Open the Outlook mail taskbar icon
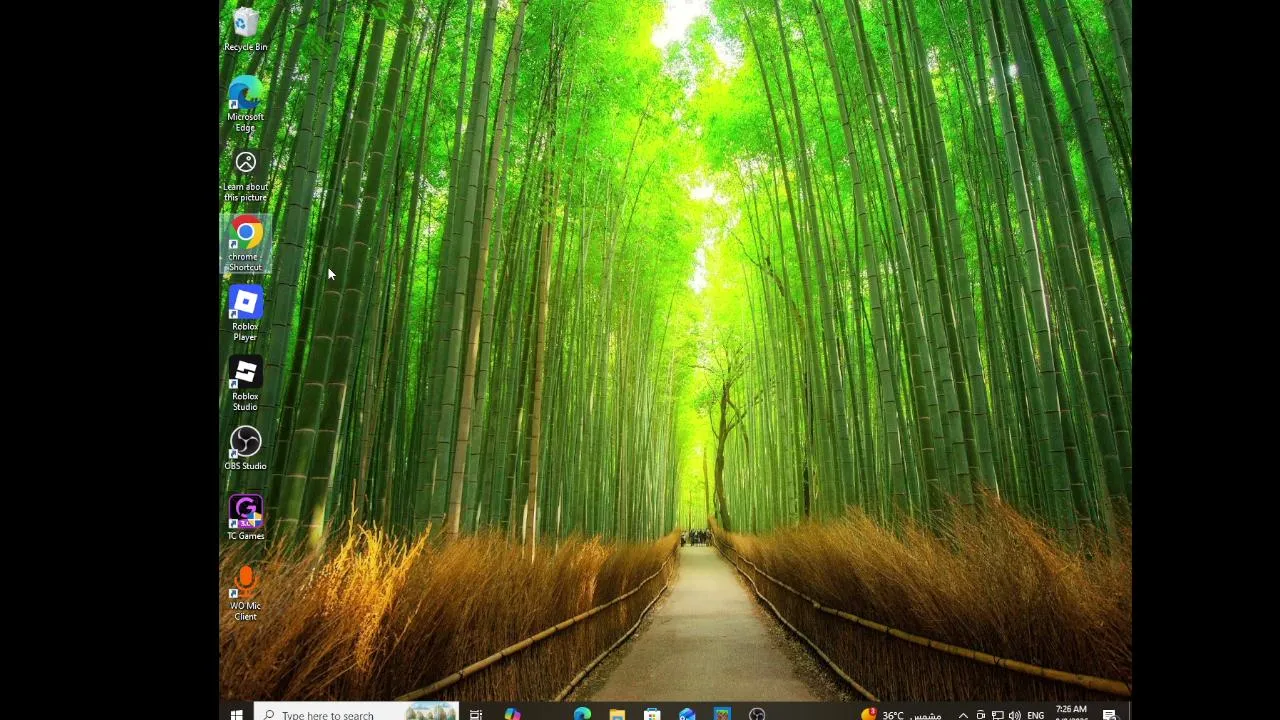 point(687,714)
